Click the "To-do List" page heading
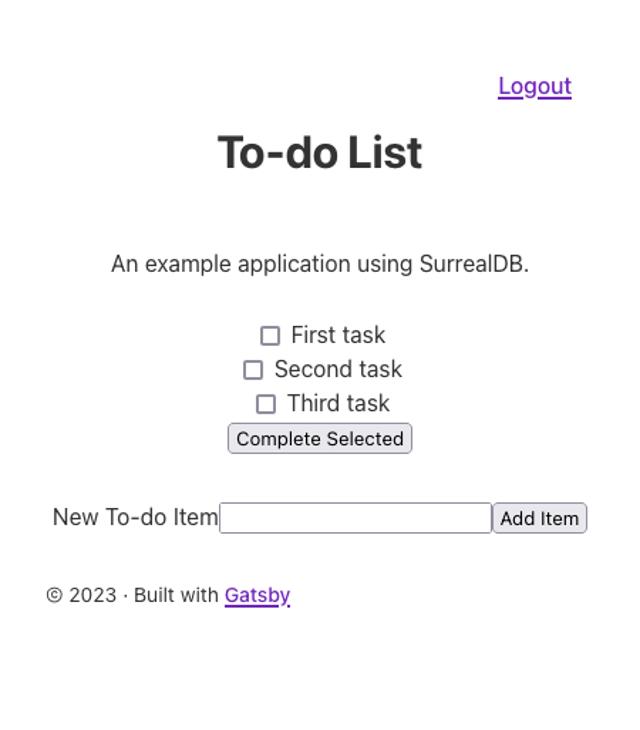The image size is (640, 730). [320, 153]
